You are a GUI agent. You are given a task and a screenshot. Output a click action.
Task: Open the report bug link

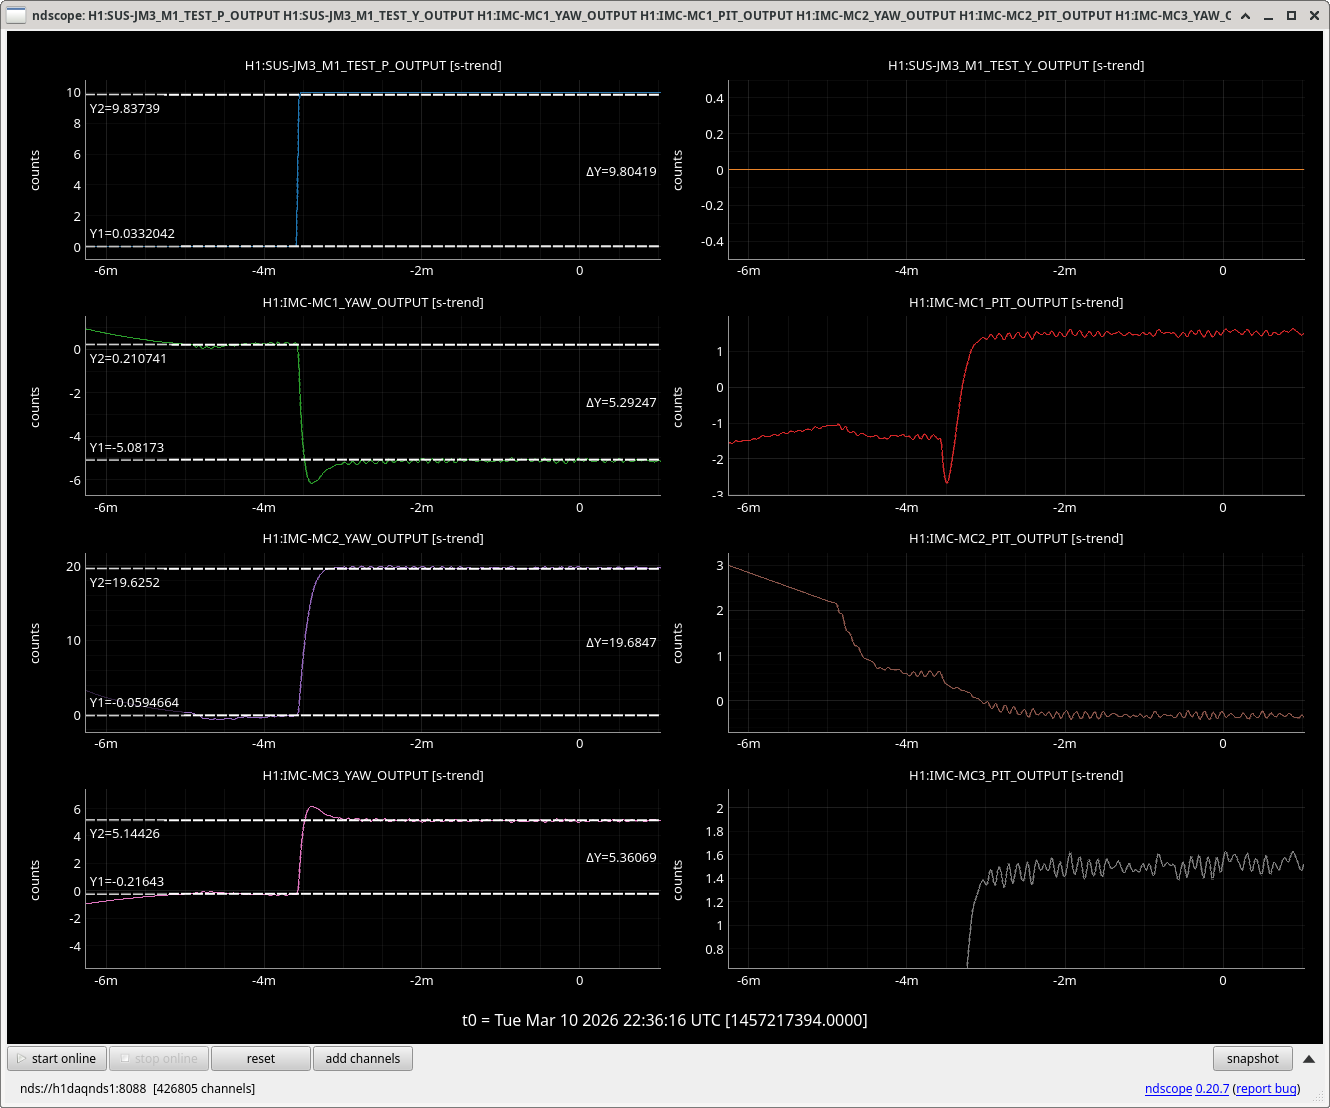(1266, 1088)
